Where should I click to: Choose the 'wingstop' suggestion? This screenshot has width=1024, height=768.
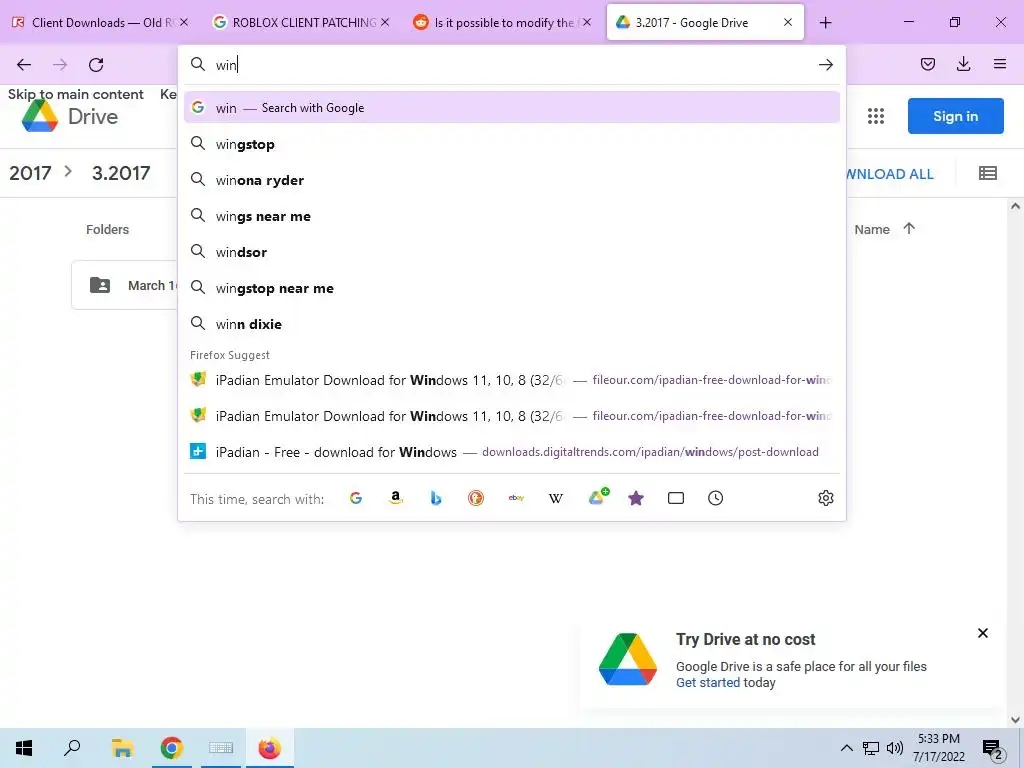point(511,144)
